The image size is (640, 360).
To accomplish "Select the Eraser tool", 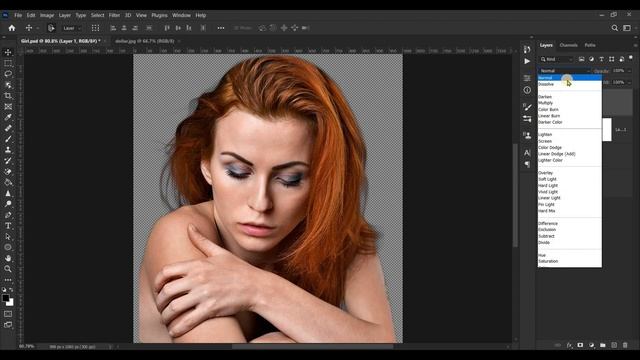I will pyautogui.click(x=8, y=171).
